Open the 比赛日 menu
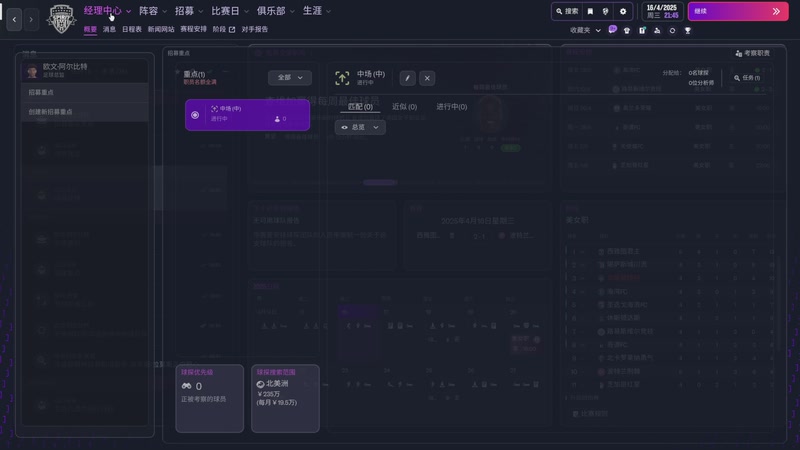The width and height of the screenshot is (800, 450). [226, 11]
